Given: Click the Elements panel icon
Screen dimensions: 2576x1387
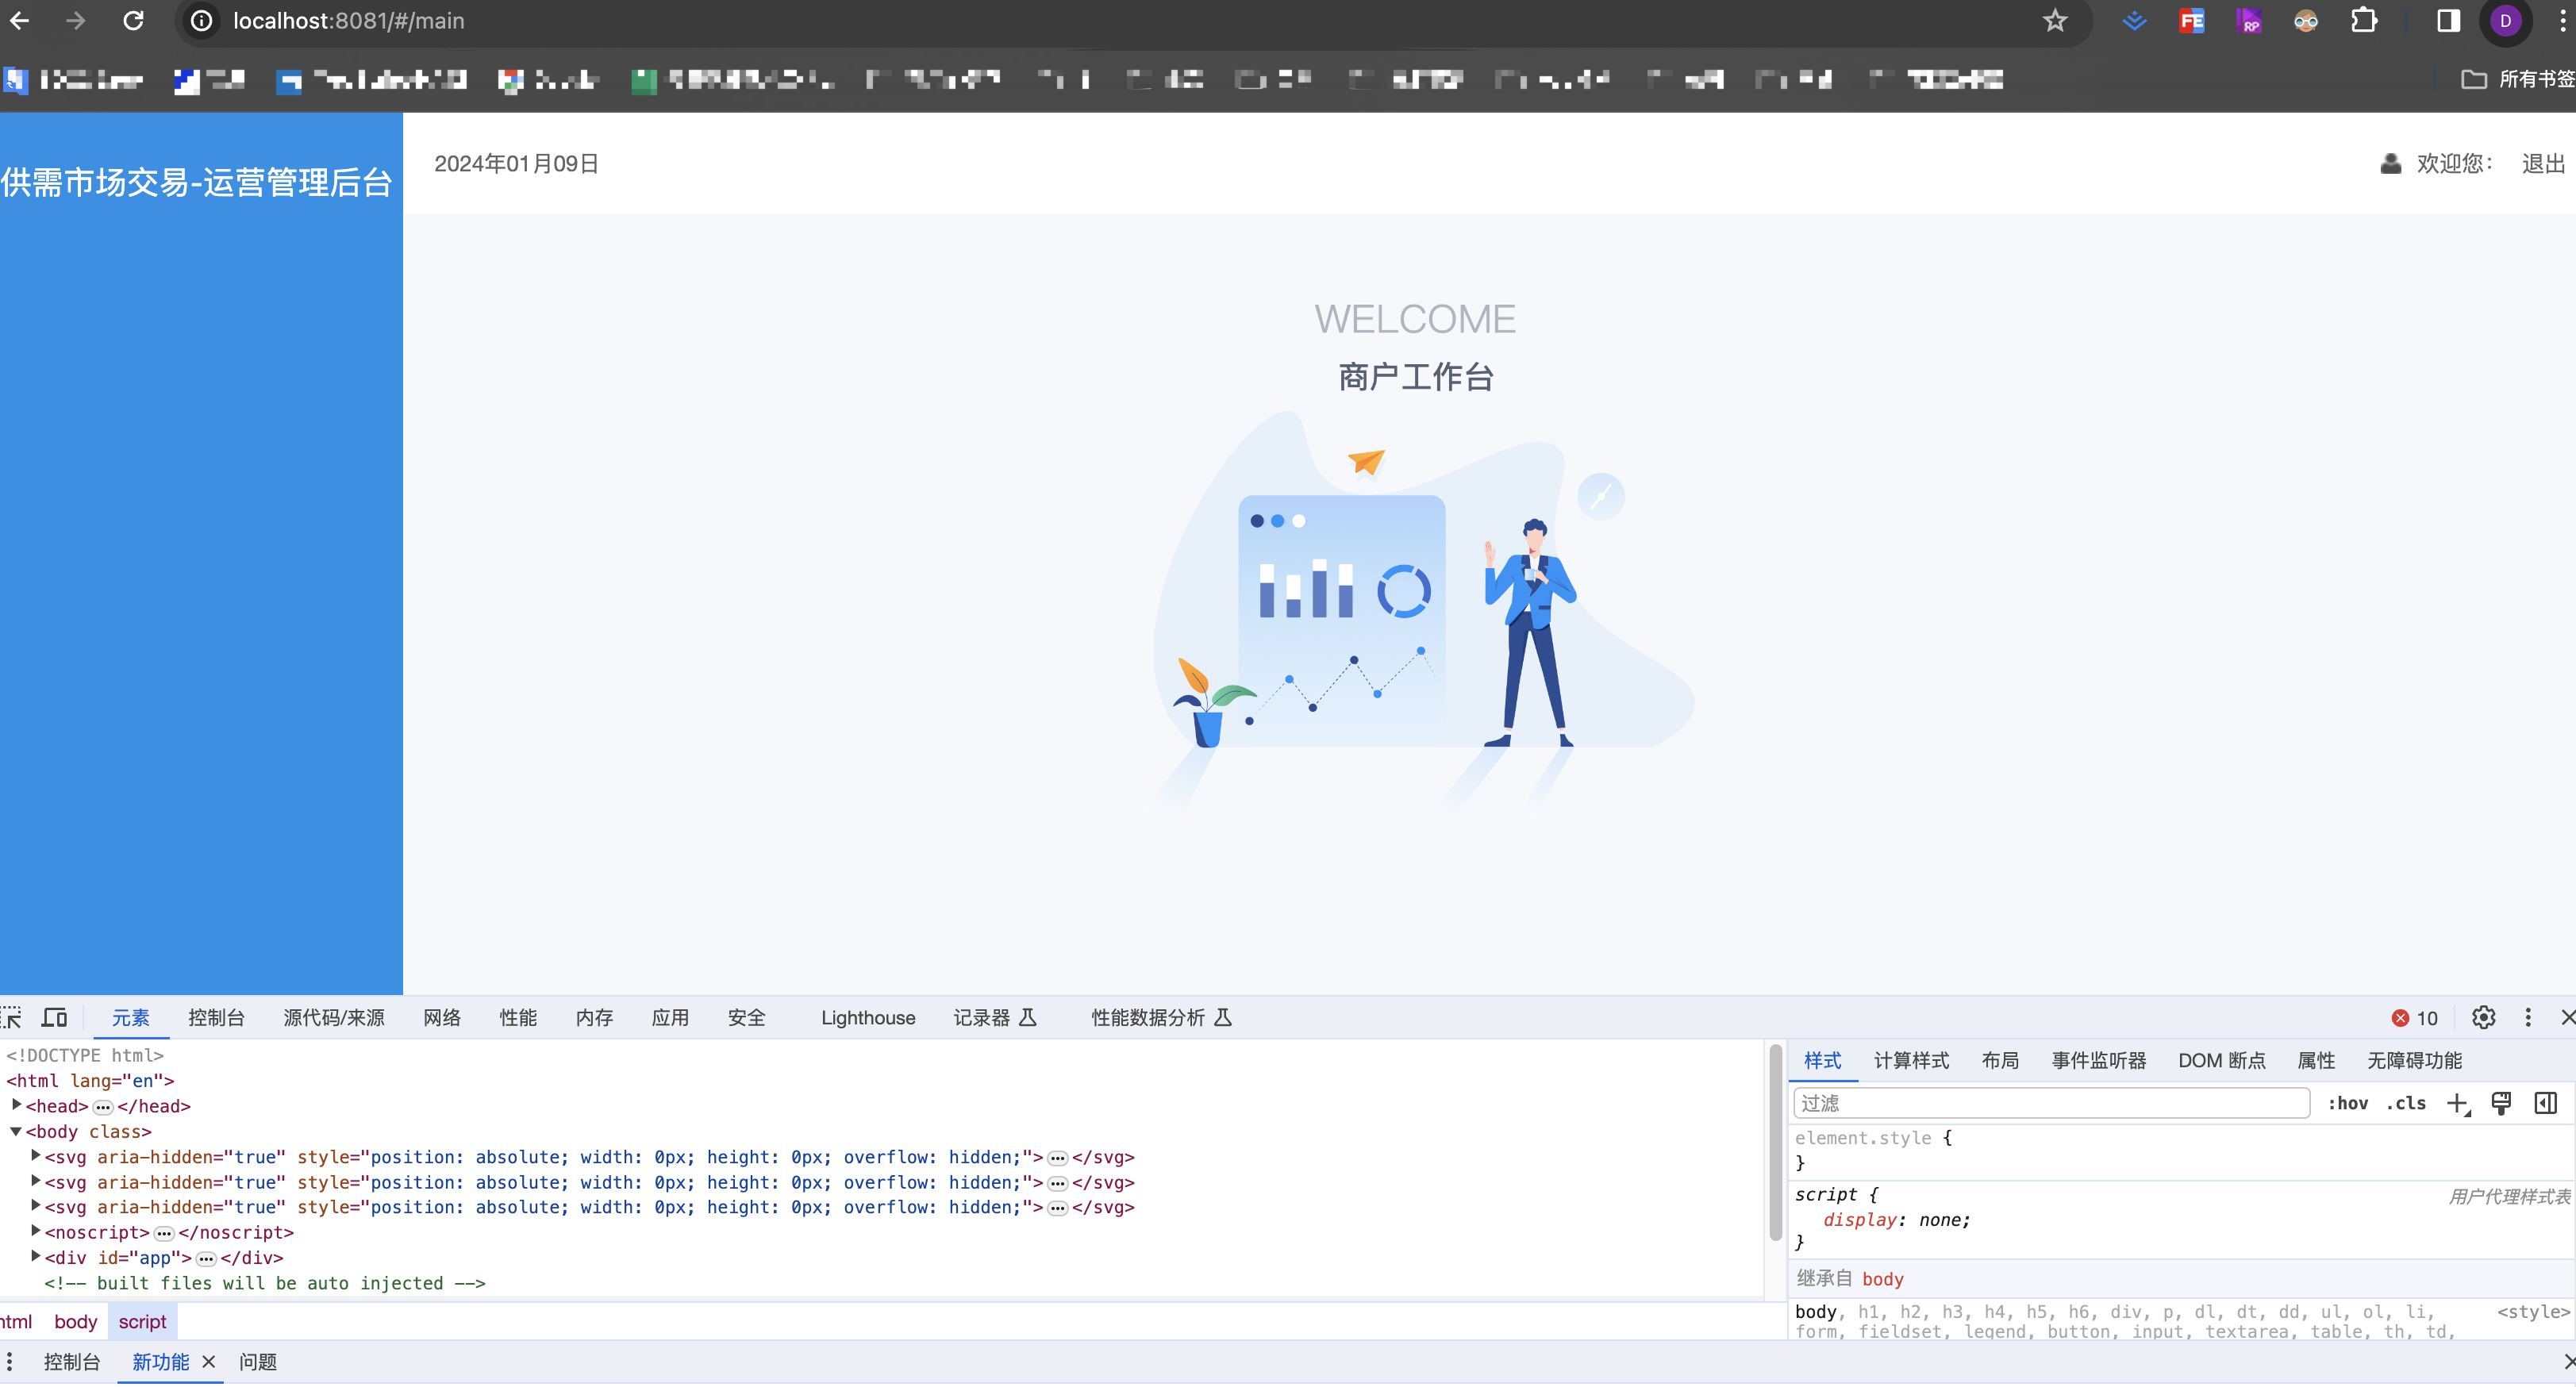Looking at the screenshot, I should tap(132, 1018).
